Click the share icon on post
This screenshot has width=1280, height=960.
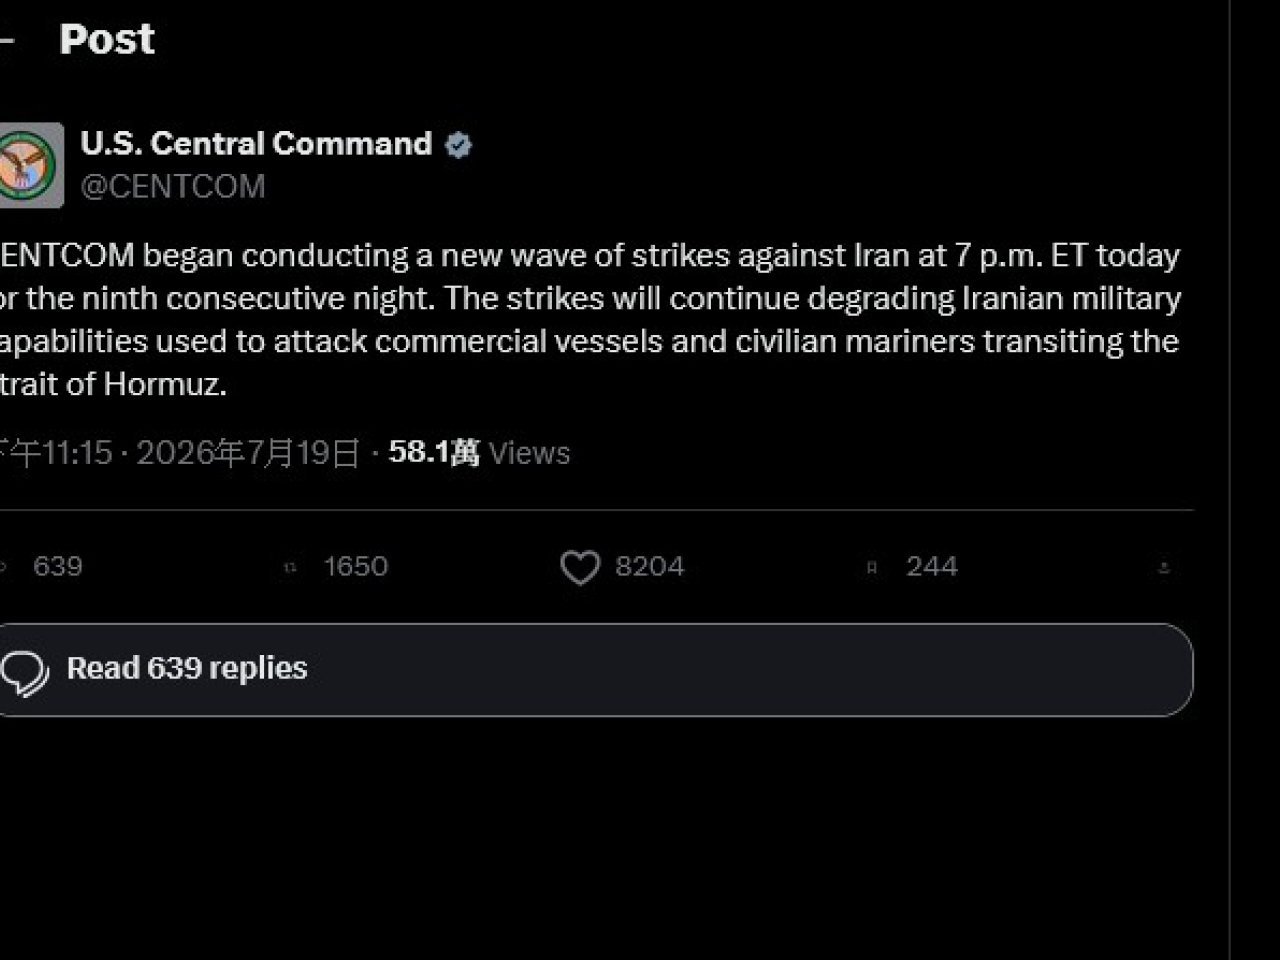[x=1163, y=567]
